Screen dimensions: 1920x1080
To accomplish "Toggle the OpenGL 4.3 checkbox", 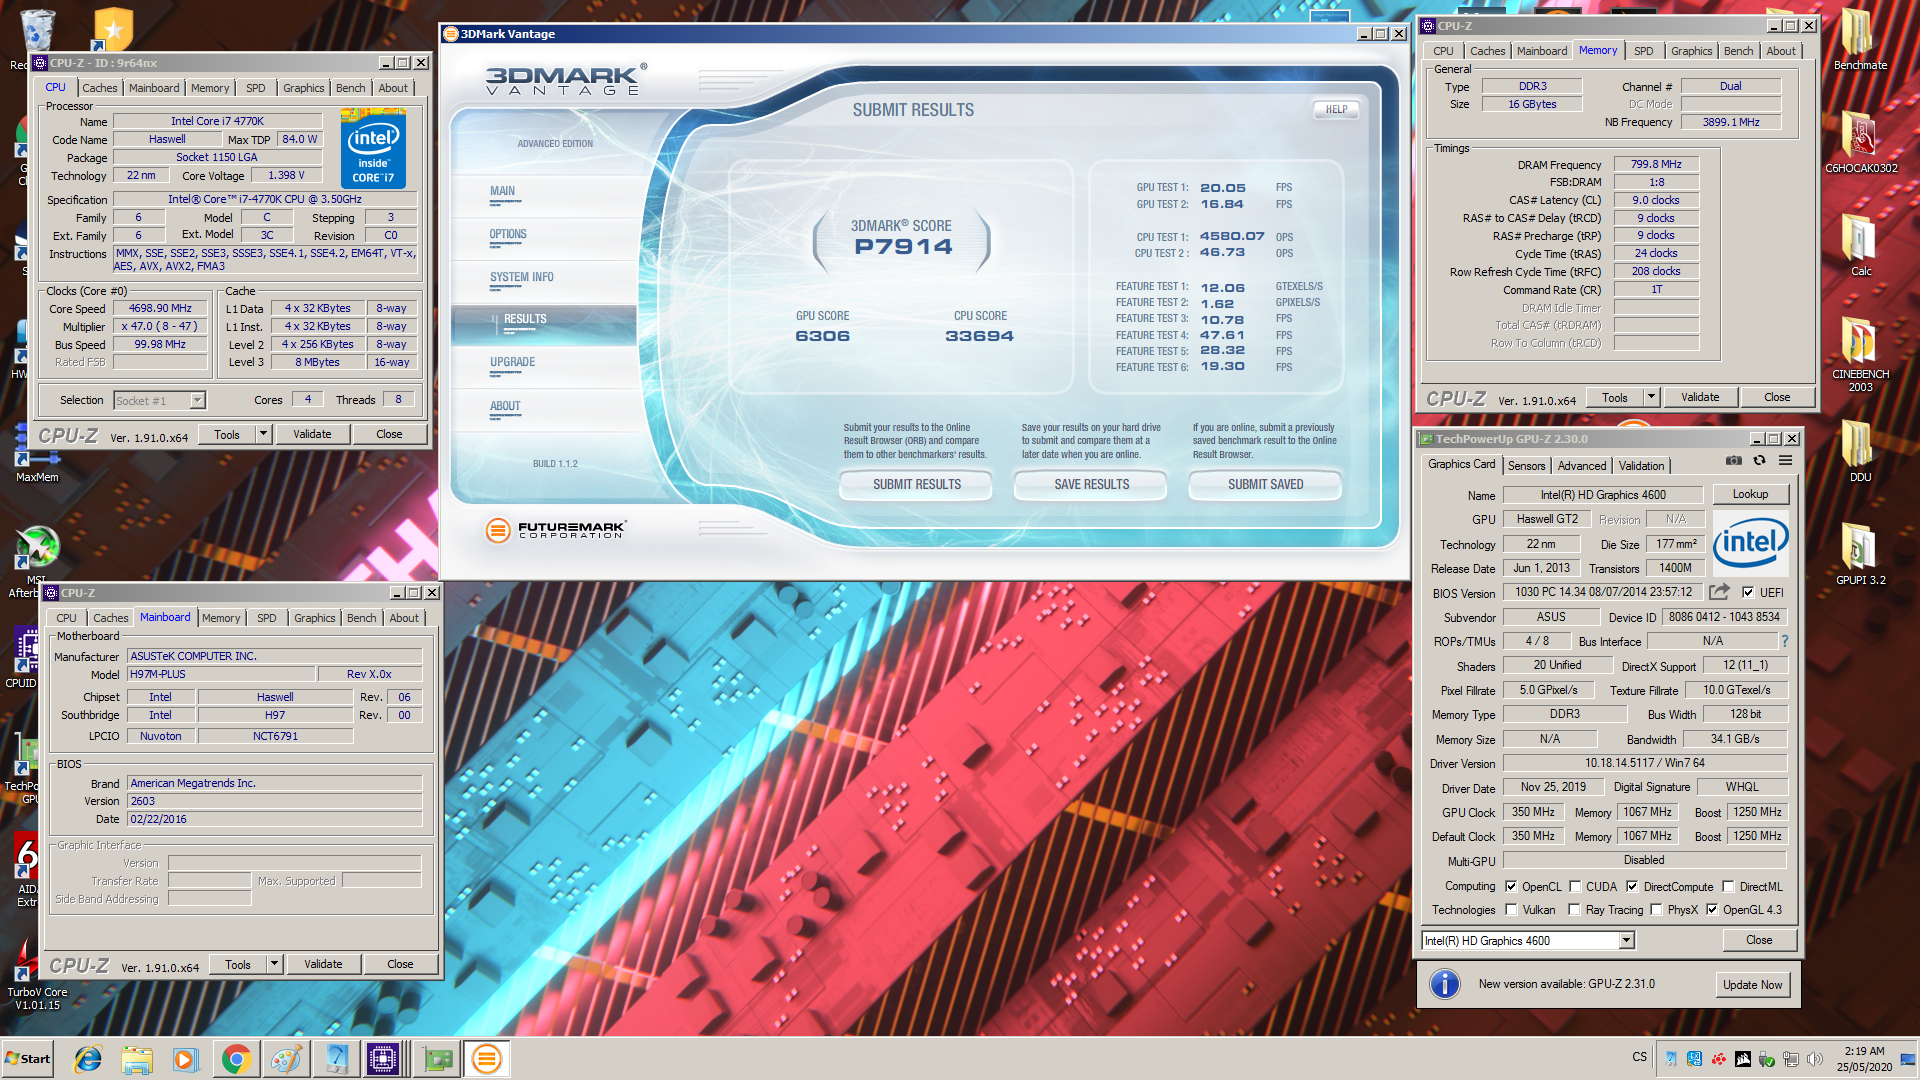I will [x=1712, y=909].
